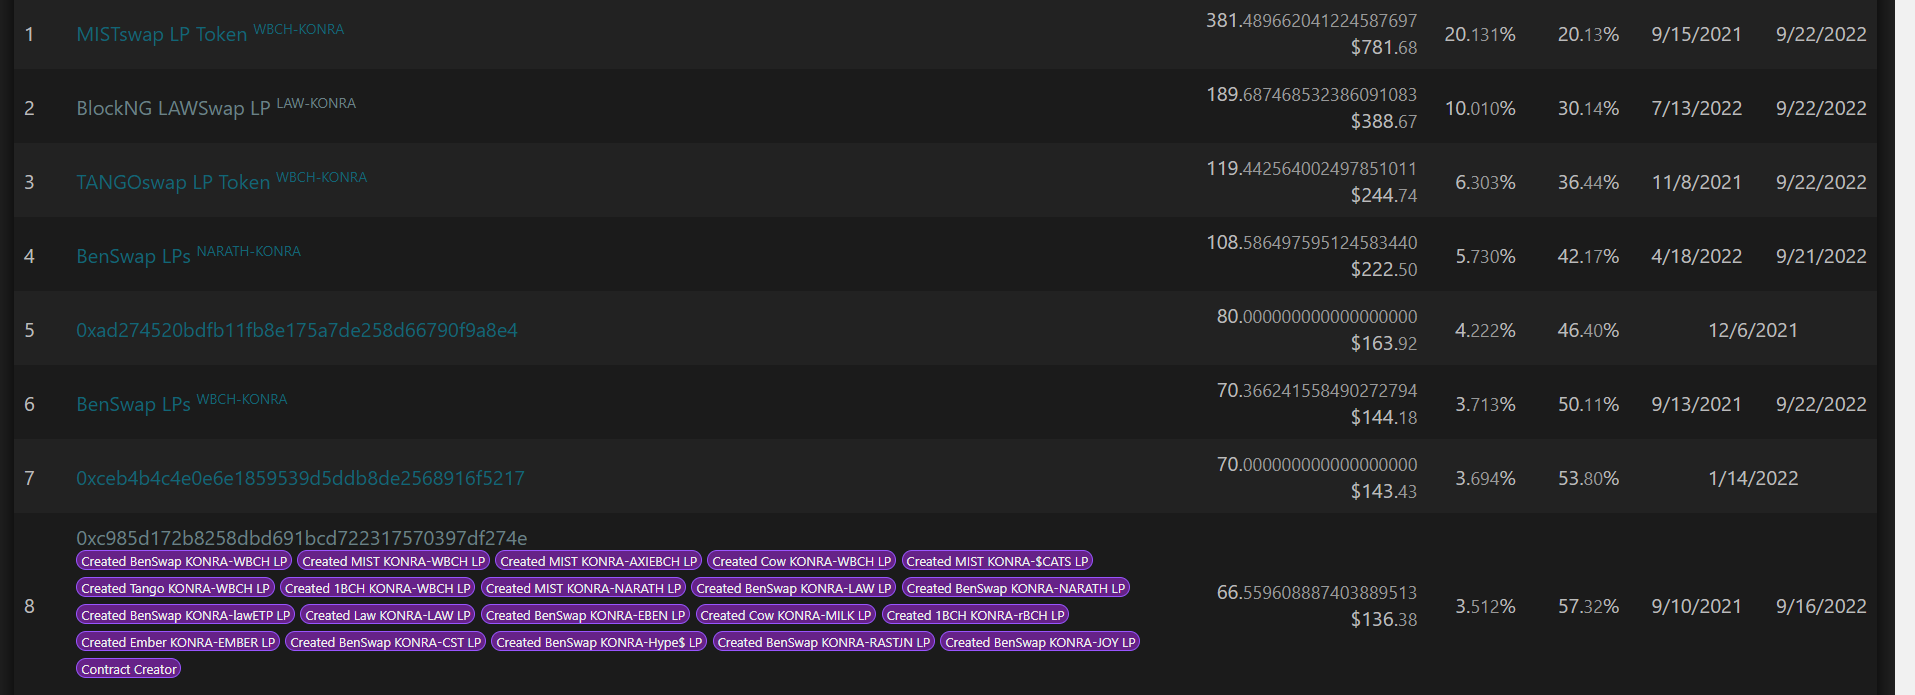The image size is (1915, 695).
Task: Click the 'Created MIST KONRA-AXIEBCH LP' tag
Action: click(x=598, y=561)
